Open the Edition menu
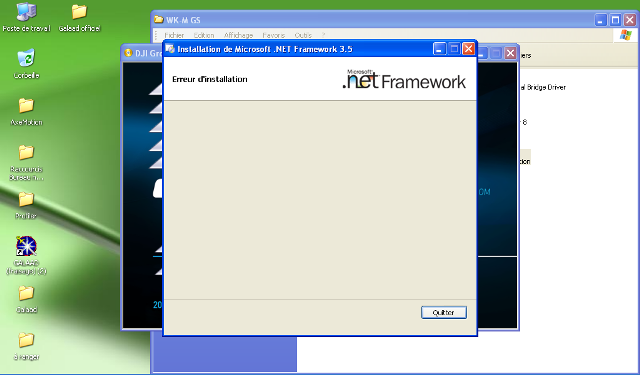The width and height of the screenshot is (640, 375). click(x=204, y=36)
